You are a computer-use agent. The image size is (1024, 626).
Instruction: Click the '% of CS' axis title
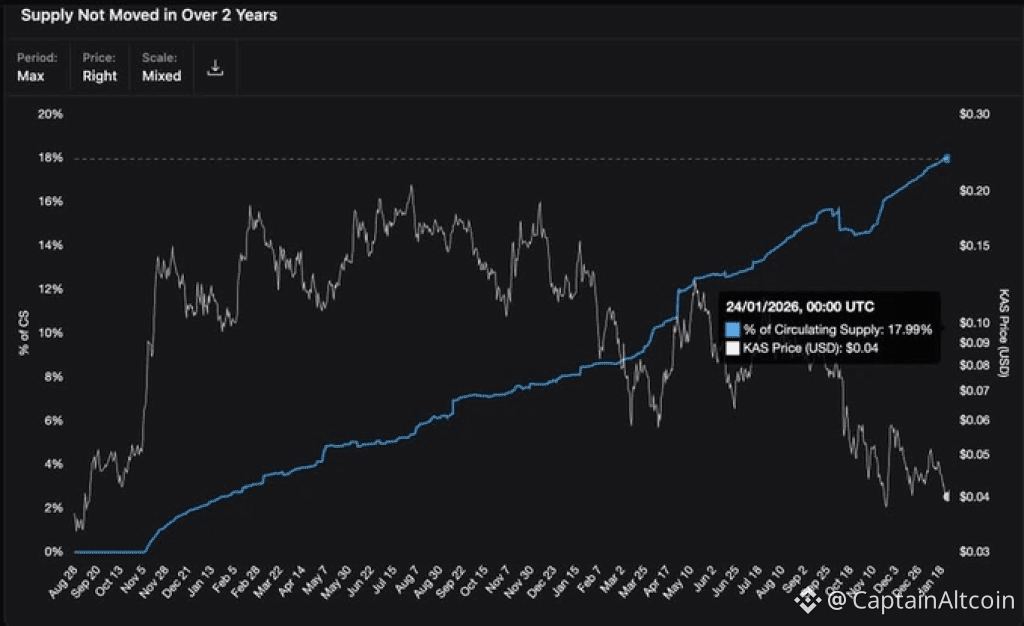22,333
